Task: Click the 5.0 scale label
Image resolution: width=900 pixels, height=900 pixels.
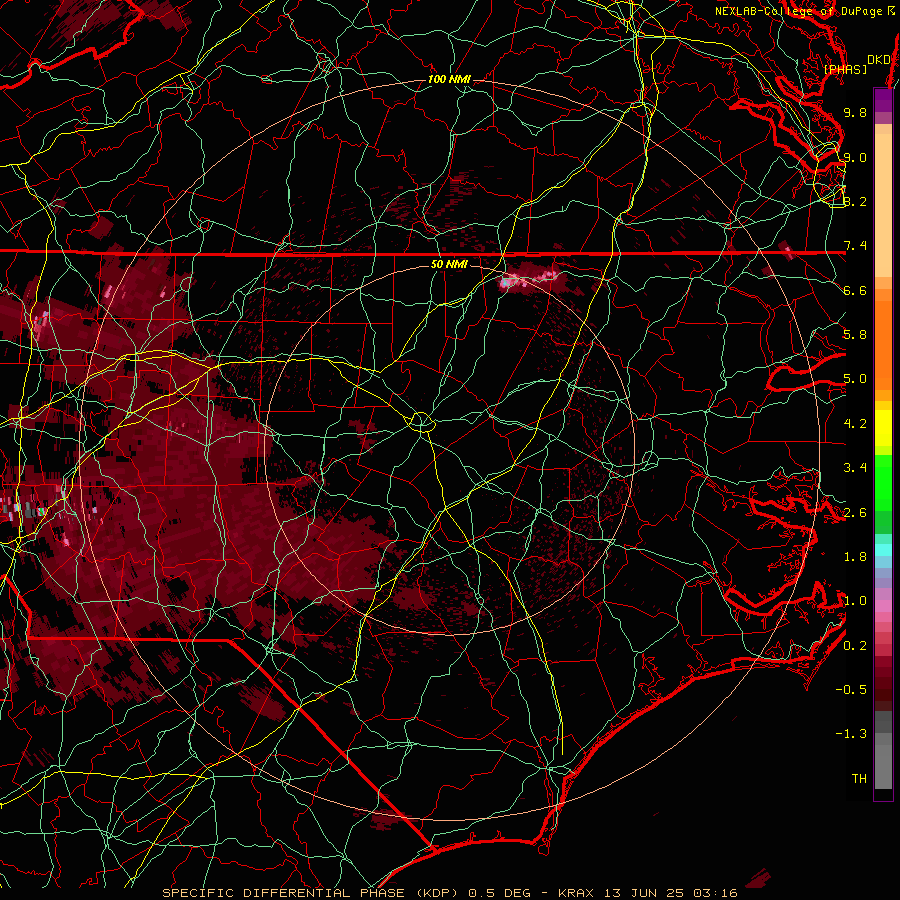Action: click(855, 379)
